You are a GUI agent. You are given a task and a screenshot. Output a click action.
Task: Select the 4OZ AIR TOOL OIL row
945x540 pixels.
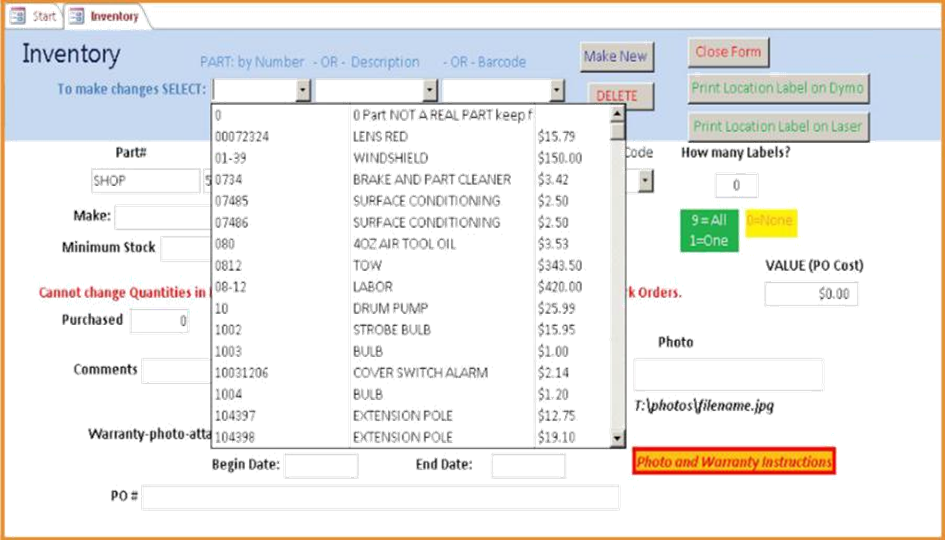pyautogui.click(x=411, y=244)
